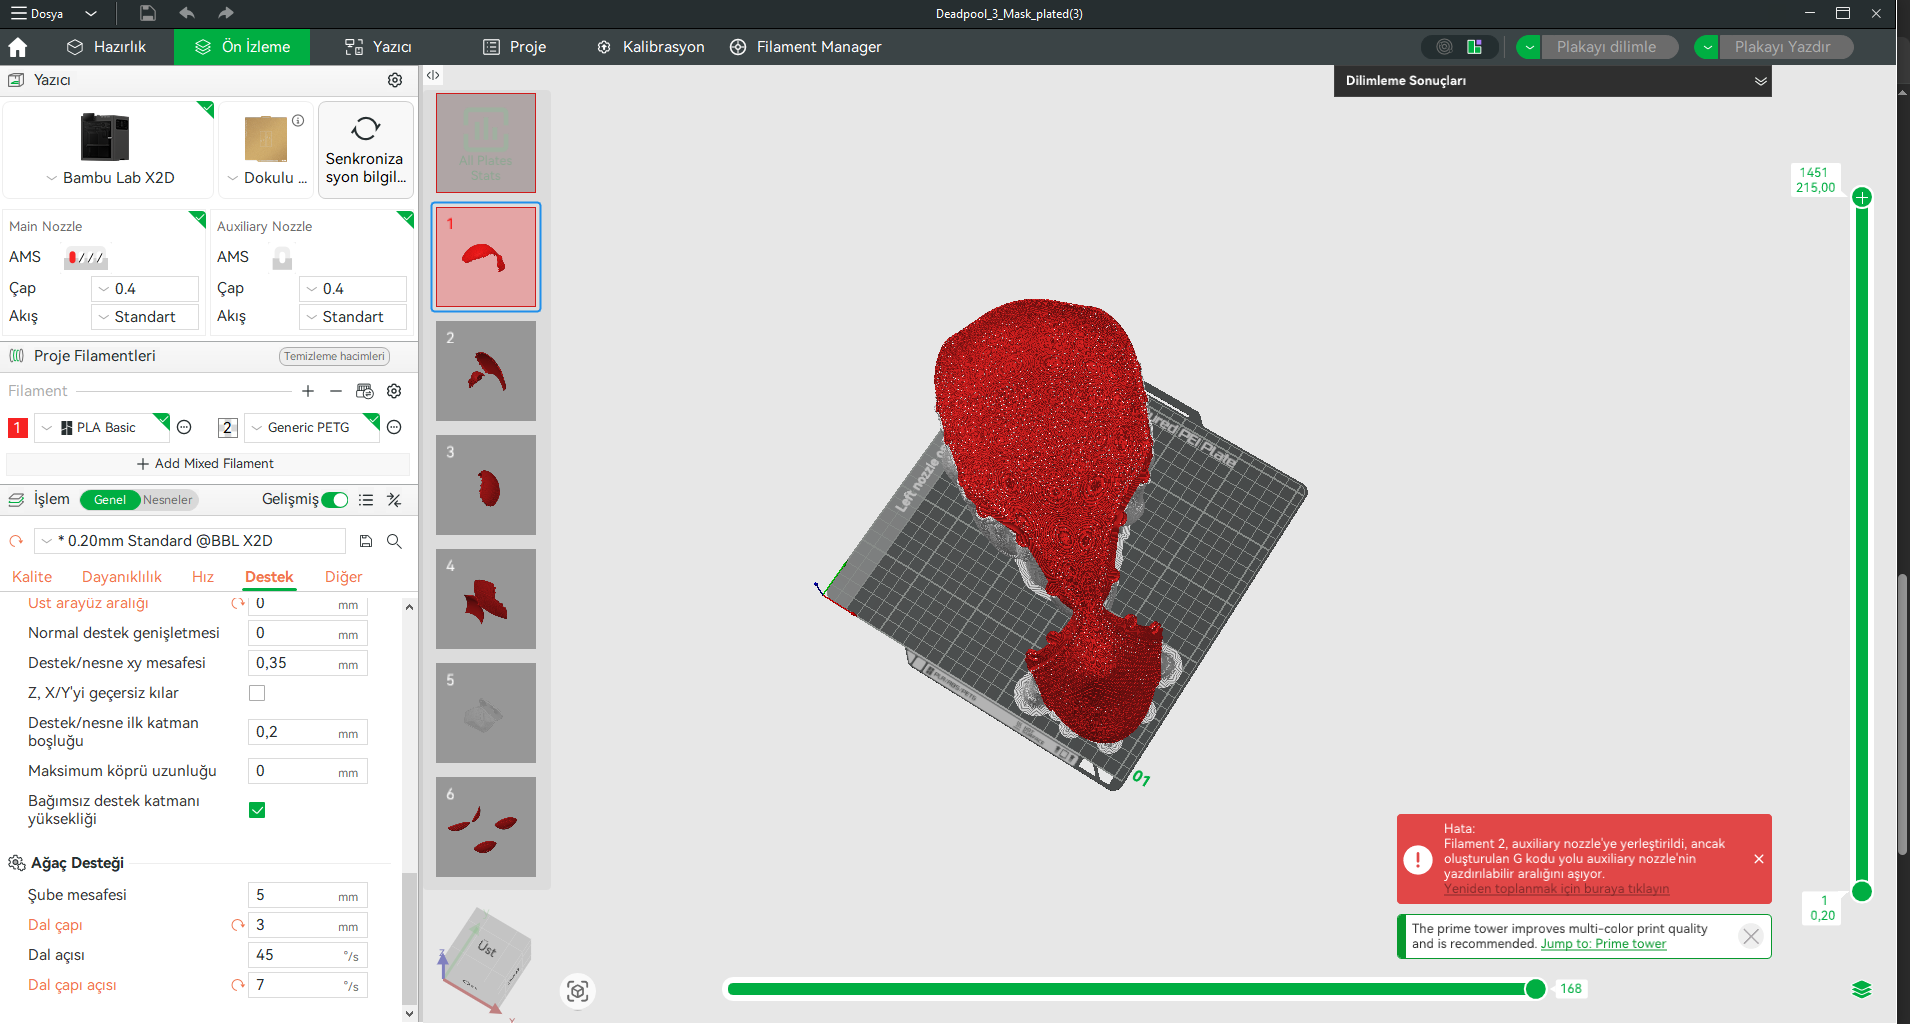1910x1024 pixels.
Task: Click the Şube mesafesi input field
Action: coord(307,895)
